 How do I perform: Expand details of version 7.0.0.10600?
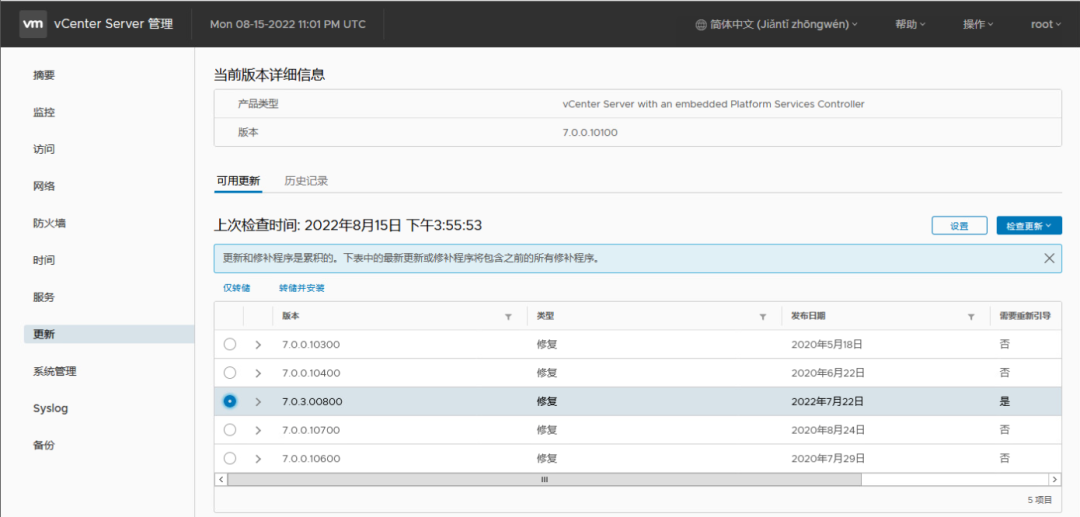point(258,459)
